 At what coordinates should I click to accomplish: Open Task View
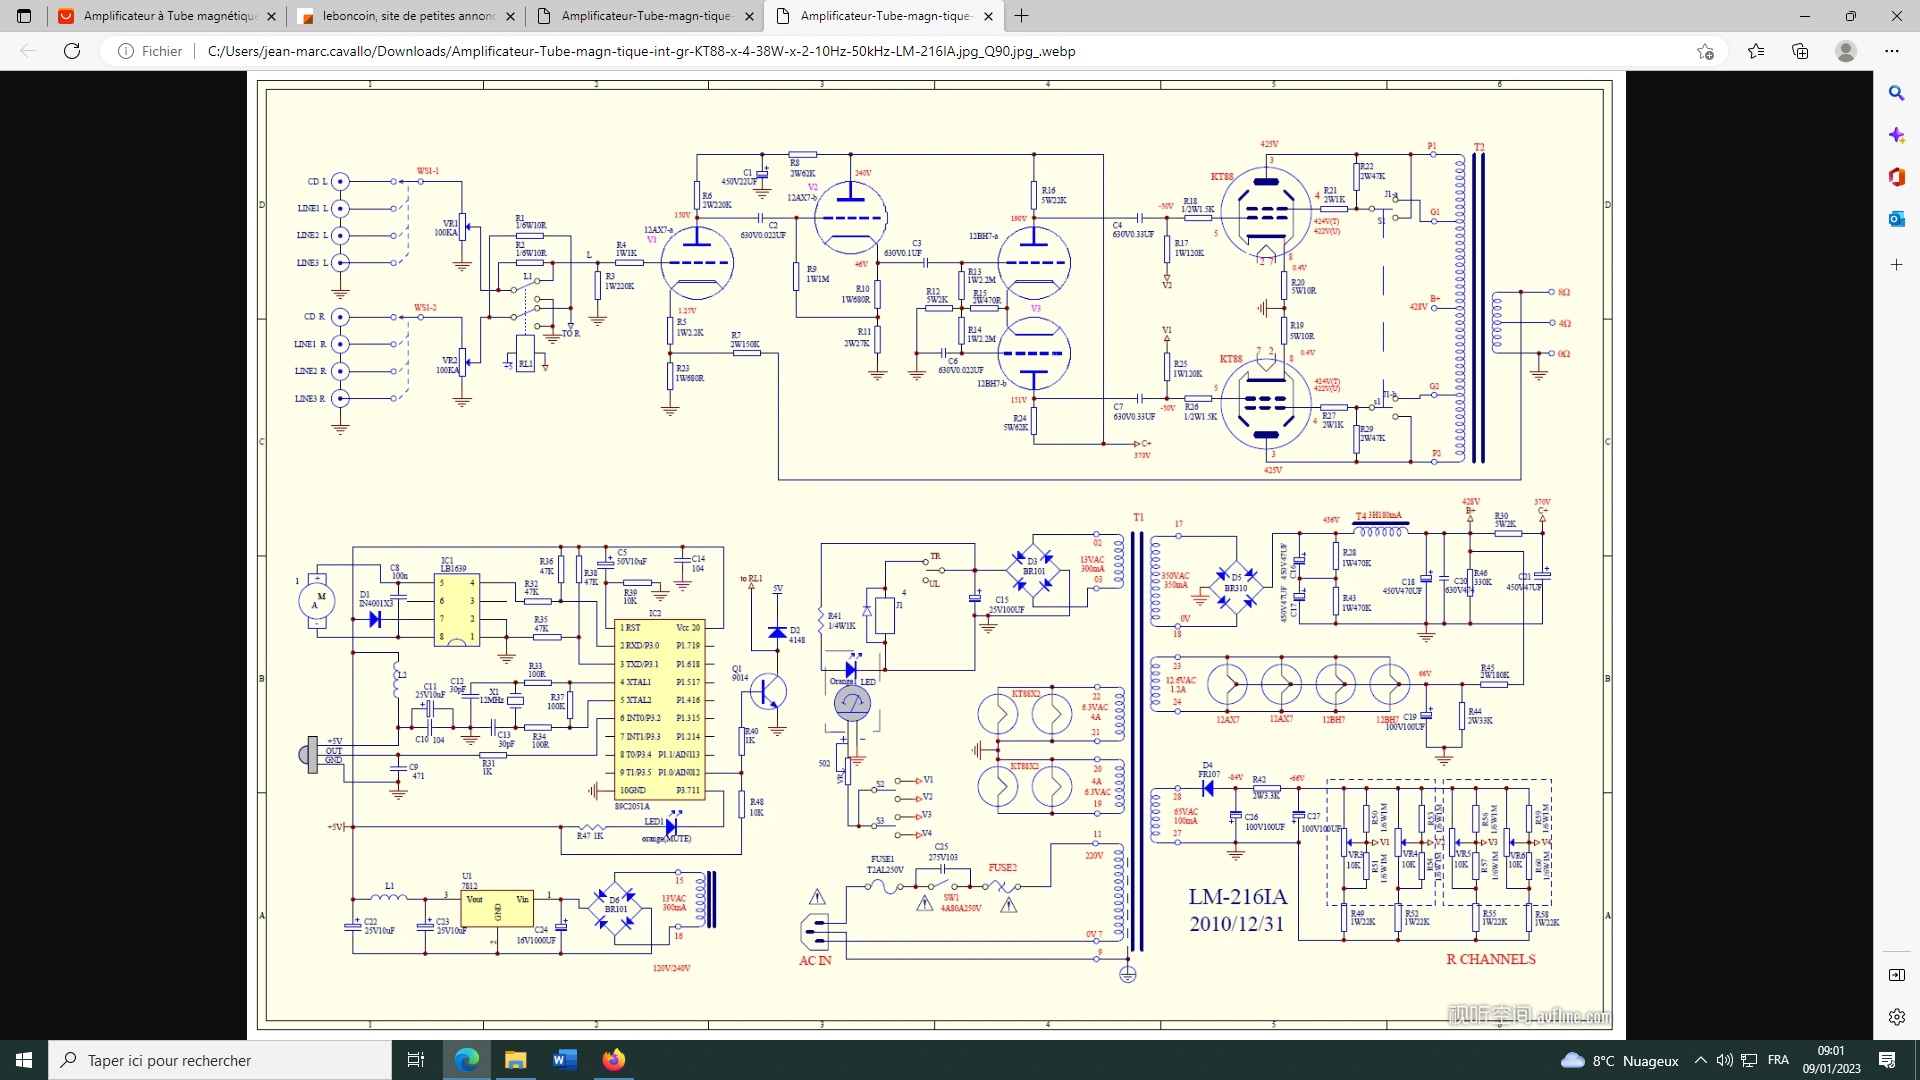[x=416, y=1060]
